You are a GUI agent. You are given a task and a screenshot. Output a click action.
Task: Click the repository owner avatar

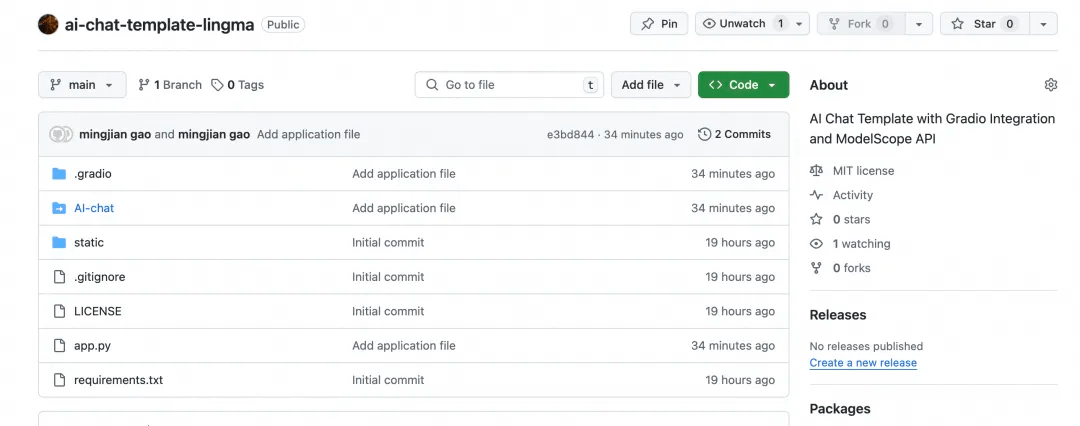point(48,24)
